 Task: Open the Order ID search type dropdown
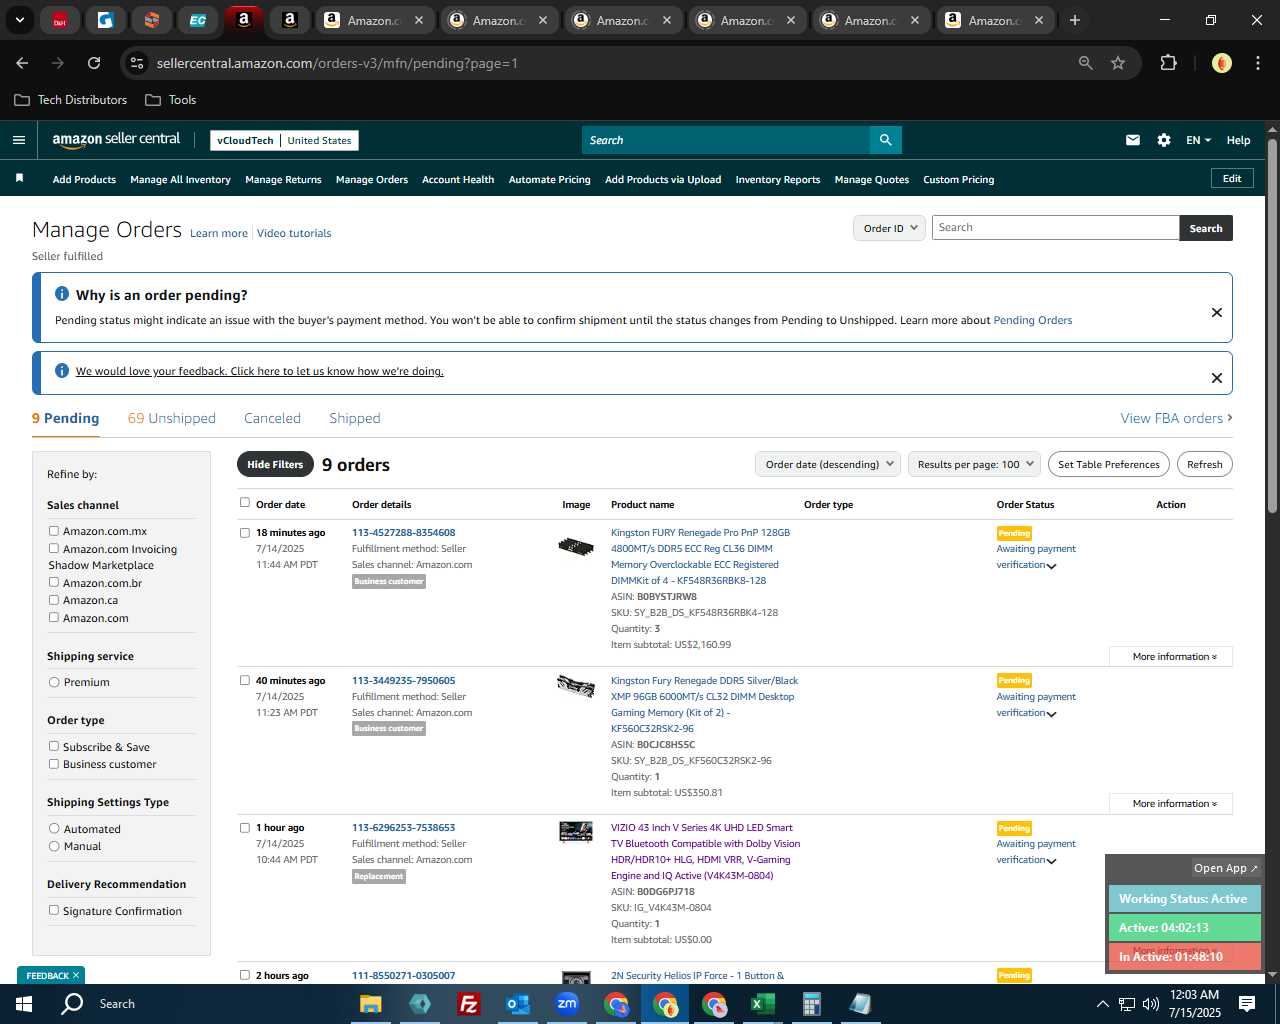(x=889, y=228)
